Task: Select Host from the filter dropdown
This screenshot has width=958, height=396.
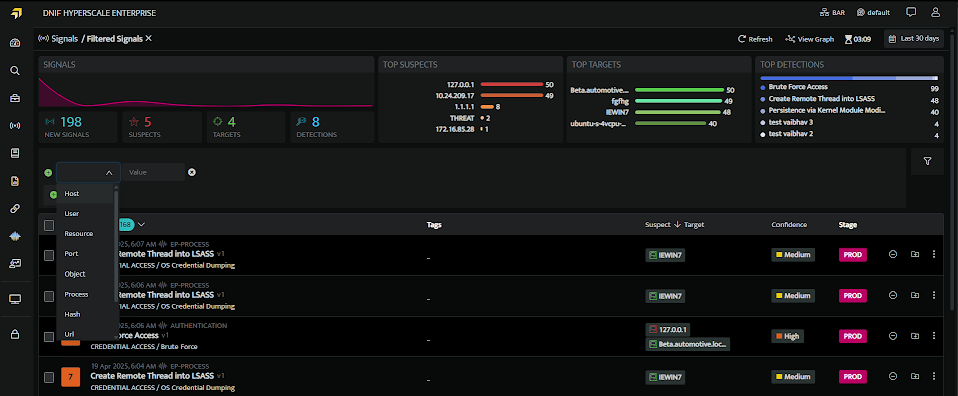Action: click(85, 193)
